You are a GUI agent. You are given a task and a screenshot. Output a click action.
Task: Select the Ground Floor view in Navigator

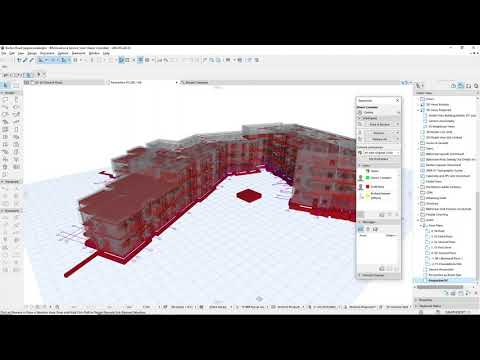click(441, 253)
